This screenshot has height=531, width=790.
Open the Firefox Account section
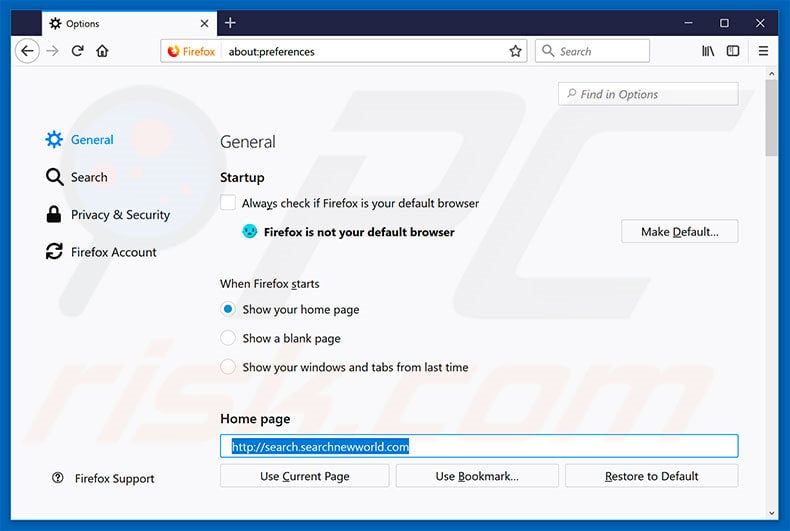tap(113, 252)
